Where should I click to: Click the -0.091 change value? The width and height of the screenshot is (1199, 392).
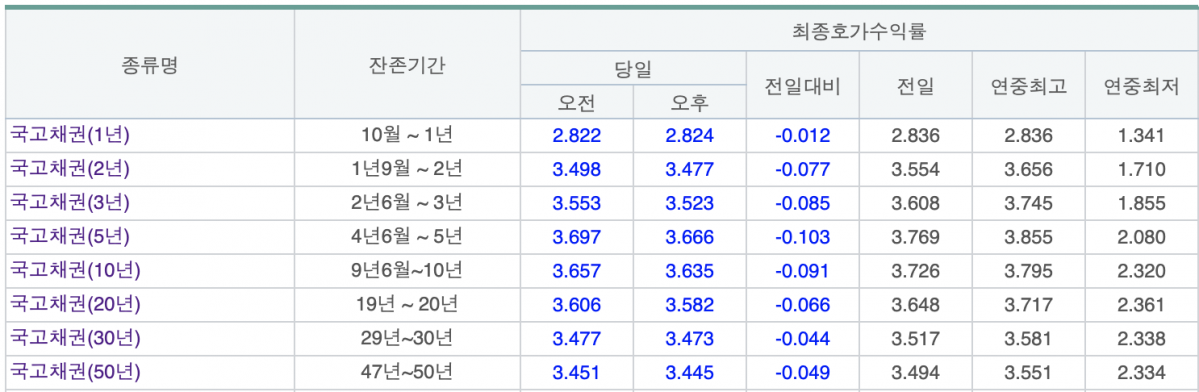tap(802, 271)
